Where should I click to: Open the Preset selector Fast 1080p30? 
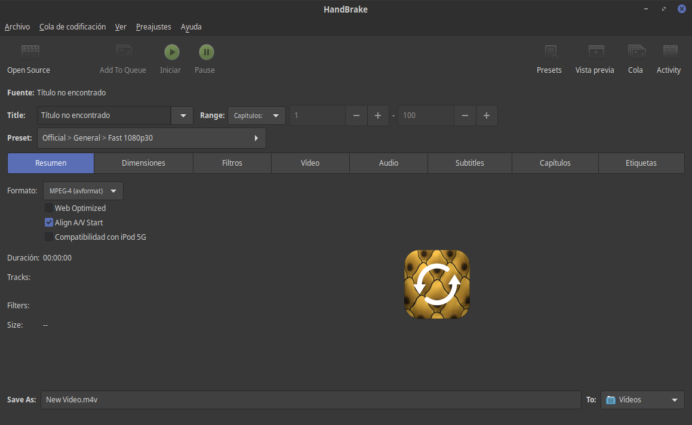click(x=151, y=138)
